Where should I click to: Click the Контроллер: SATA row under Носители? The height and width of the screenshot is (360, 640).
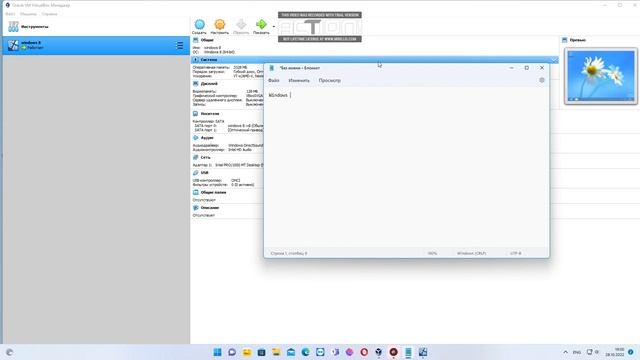208,122
